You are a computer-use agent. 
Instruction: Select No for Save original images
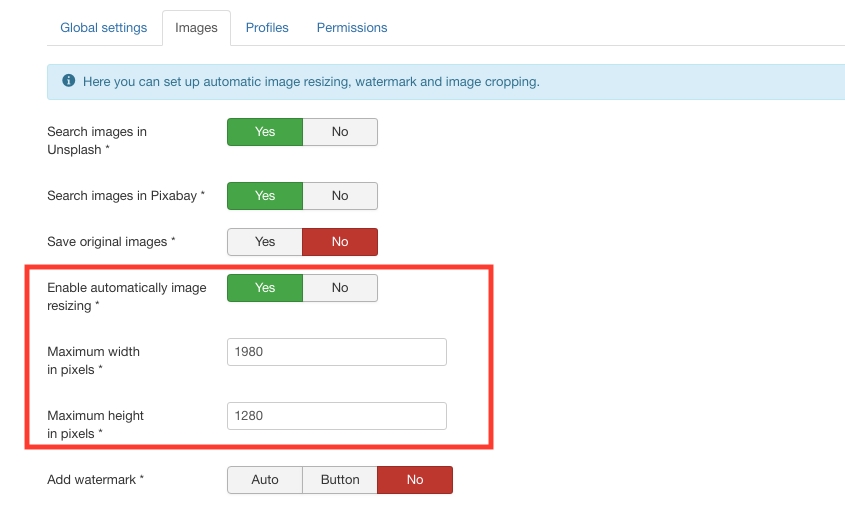340,242
